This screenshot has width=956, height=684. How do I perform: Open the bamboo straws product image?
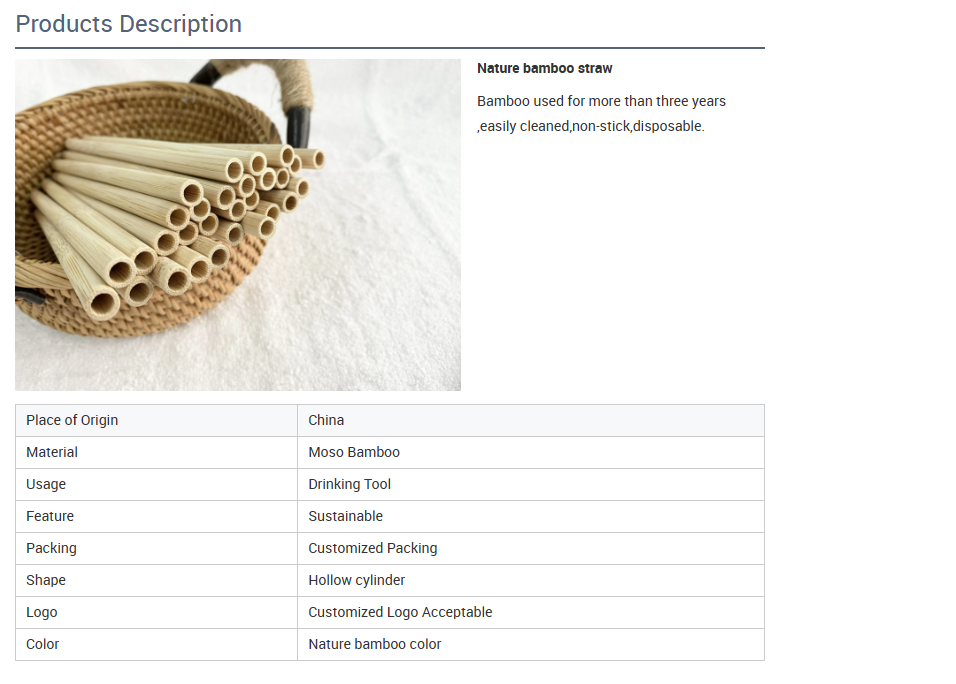point(238,225)
